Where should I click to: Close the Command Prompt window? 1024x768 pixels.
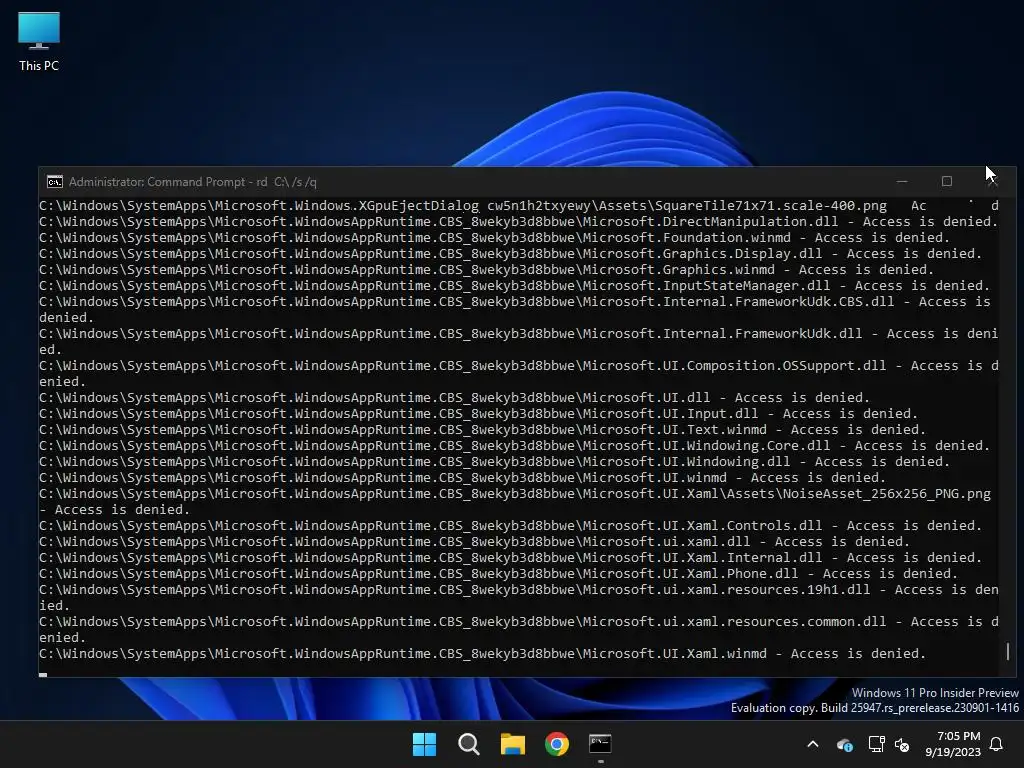(991, 182)
